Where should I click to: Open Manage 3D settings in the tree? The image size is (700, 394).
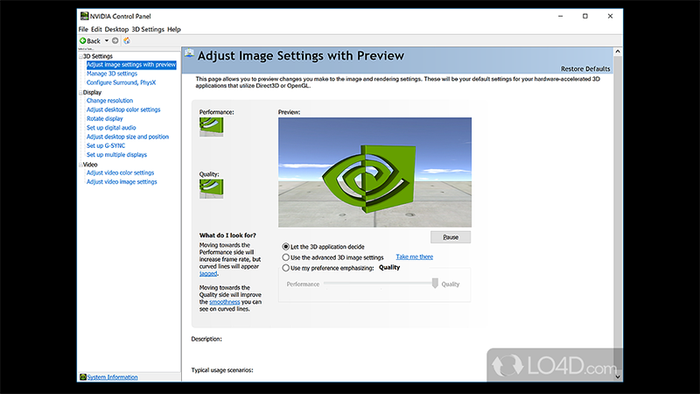(x=112, y=74)
